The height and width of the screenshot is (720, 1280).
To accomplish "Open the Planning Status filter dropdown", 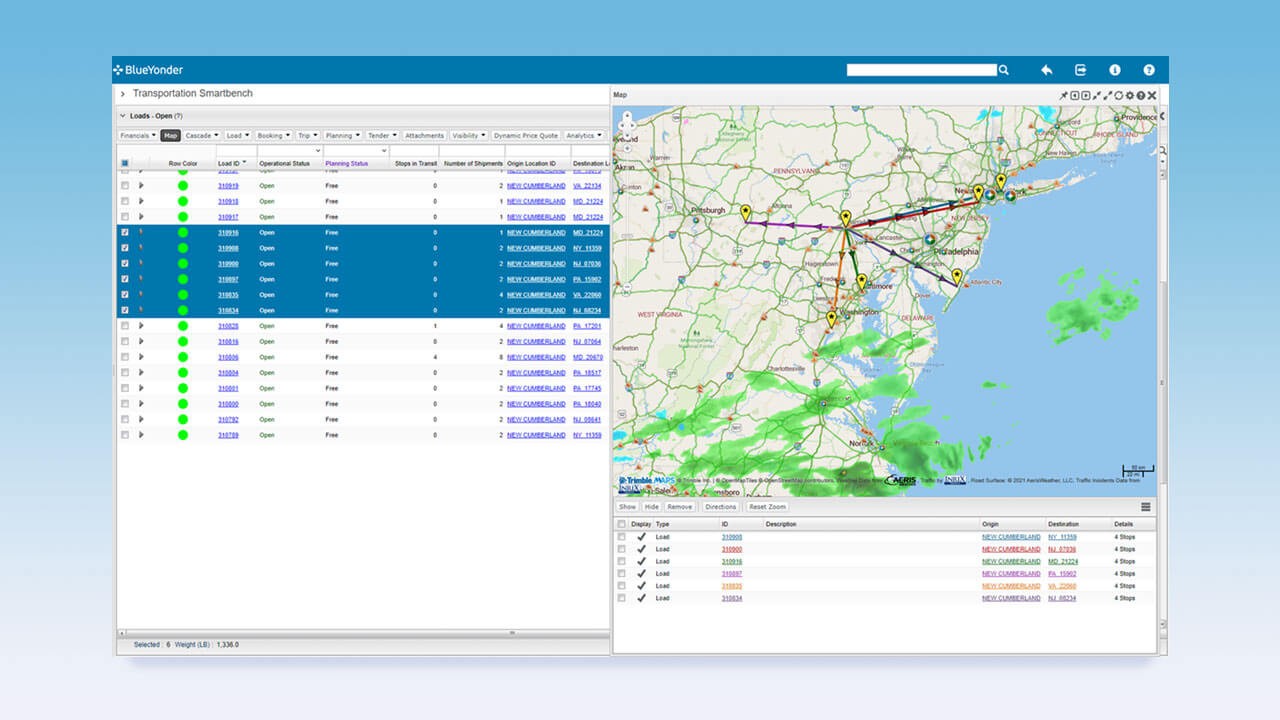I will 384,150.
